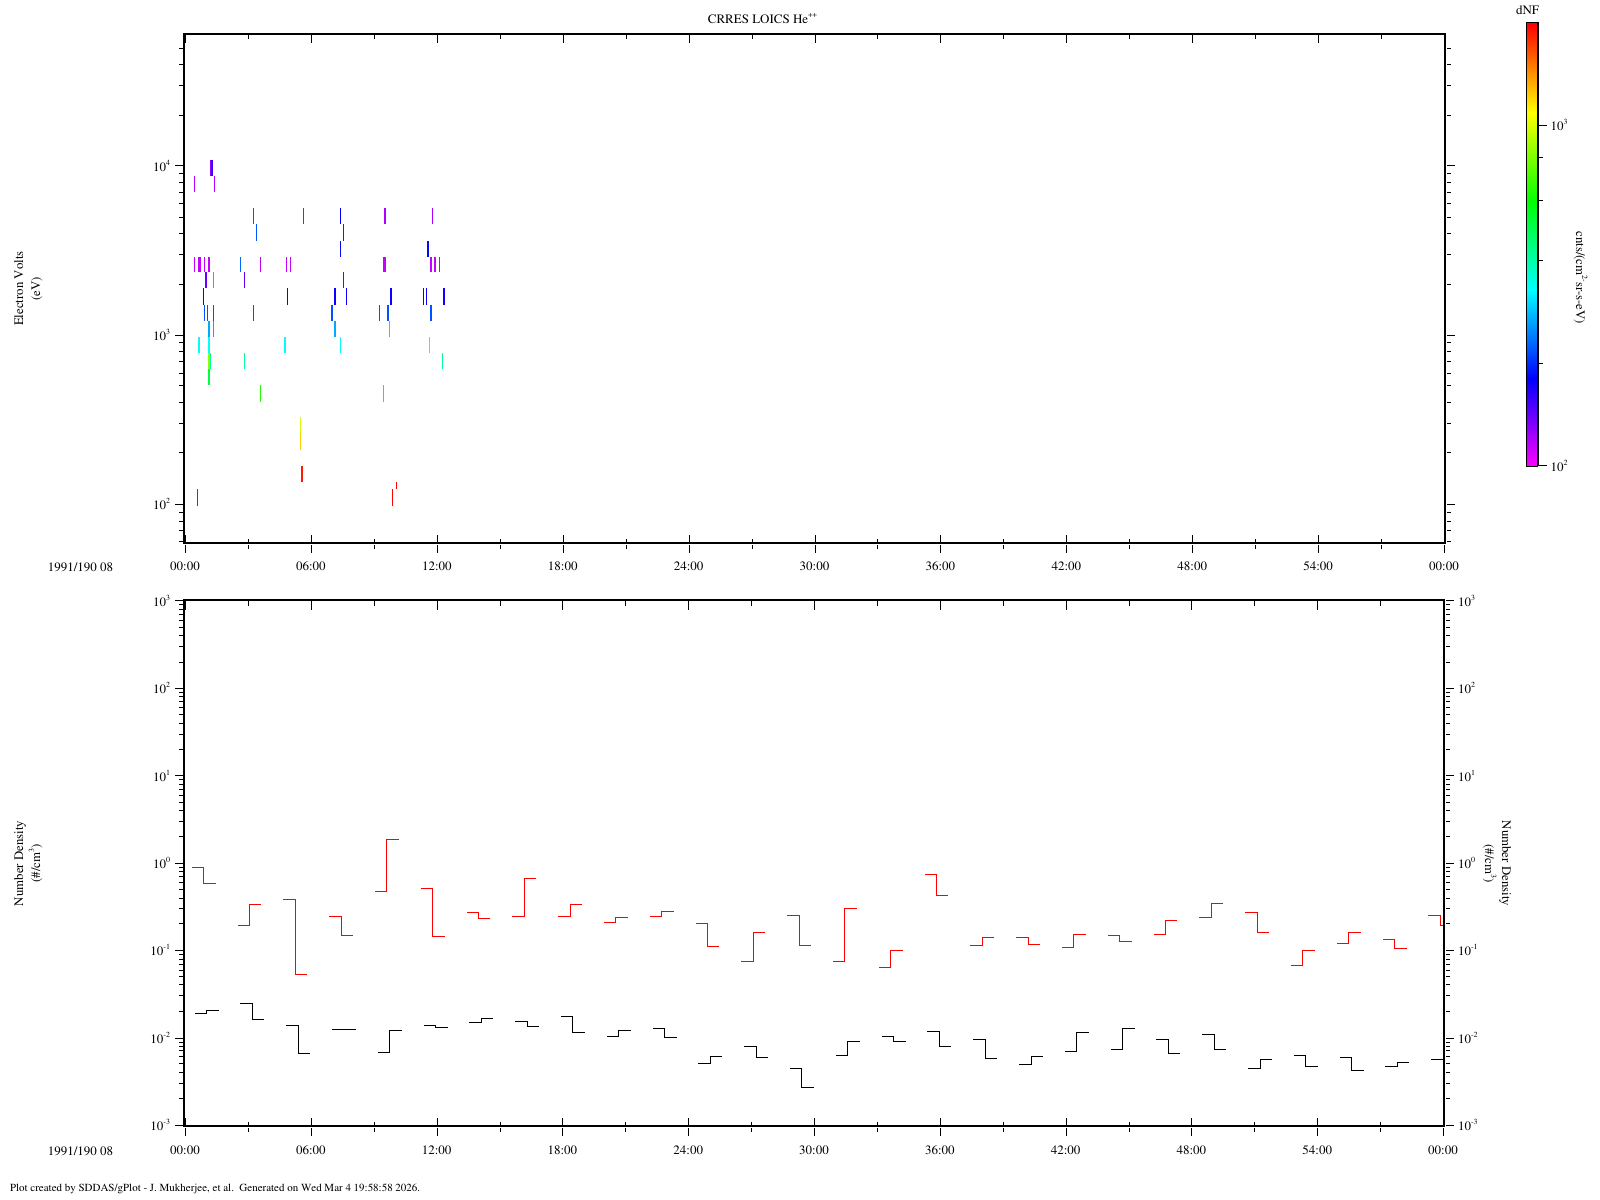Viewport: 1600px width, 1200px height.
Task: Select the Electron Volts (eV) axis label
Action: click(x=27, y=288)
